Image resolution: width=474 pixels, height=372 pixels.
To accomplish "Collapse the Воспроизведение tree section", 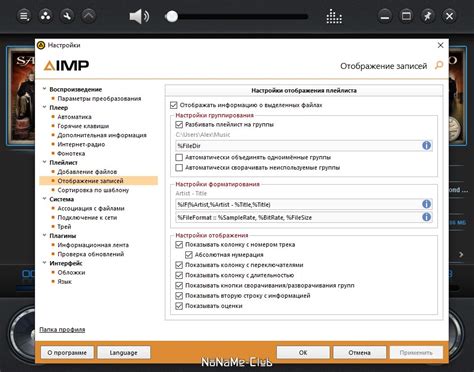I will [x=44, y=89].
